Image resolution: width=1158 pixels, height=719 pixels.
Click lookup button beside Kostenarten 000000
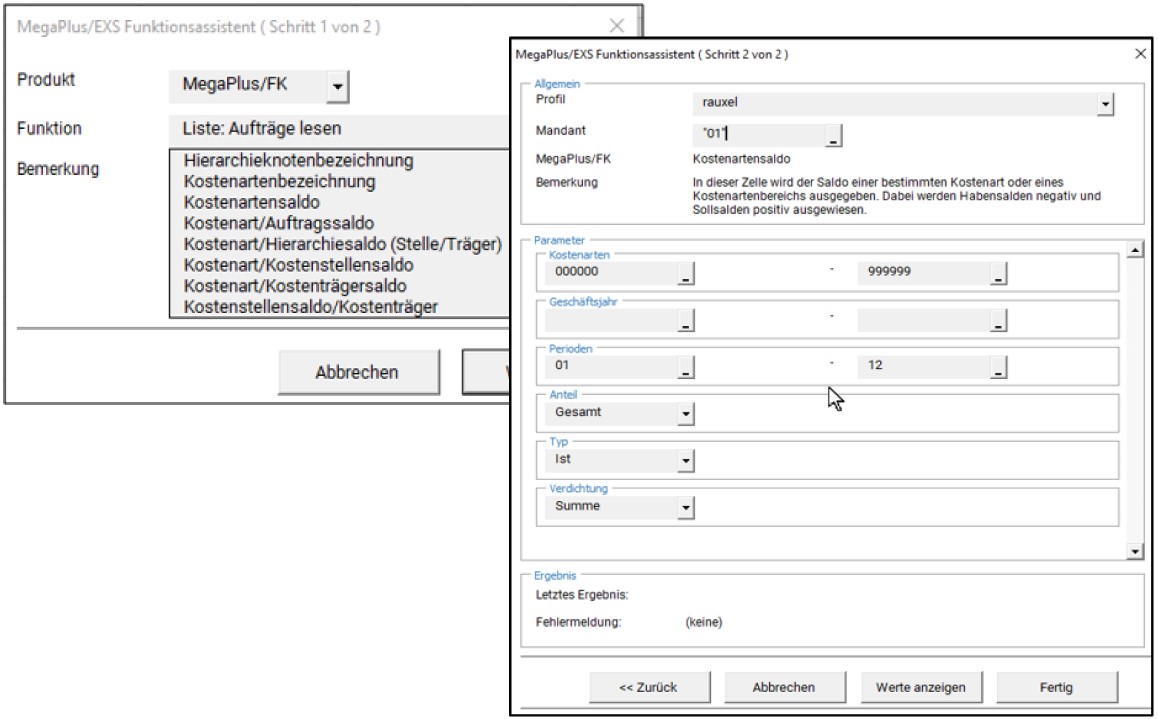(685, 273)
